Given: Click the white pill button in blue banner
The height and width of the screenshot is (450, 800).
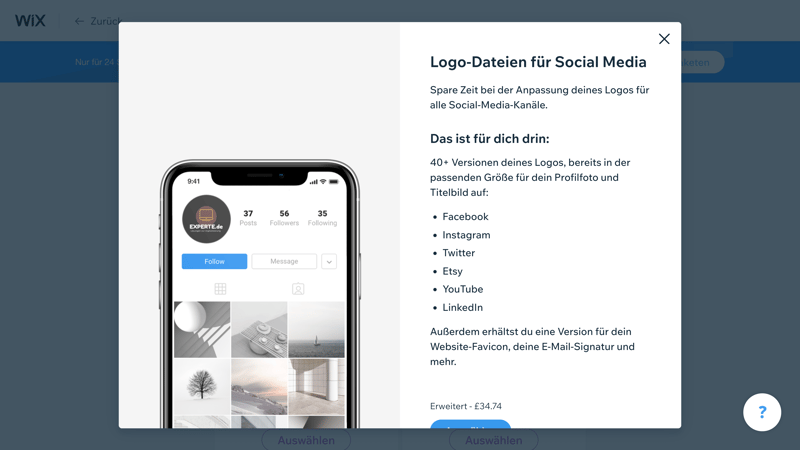Looking at the screenshot, I should [702, 62].
